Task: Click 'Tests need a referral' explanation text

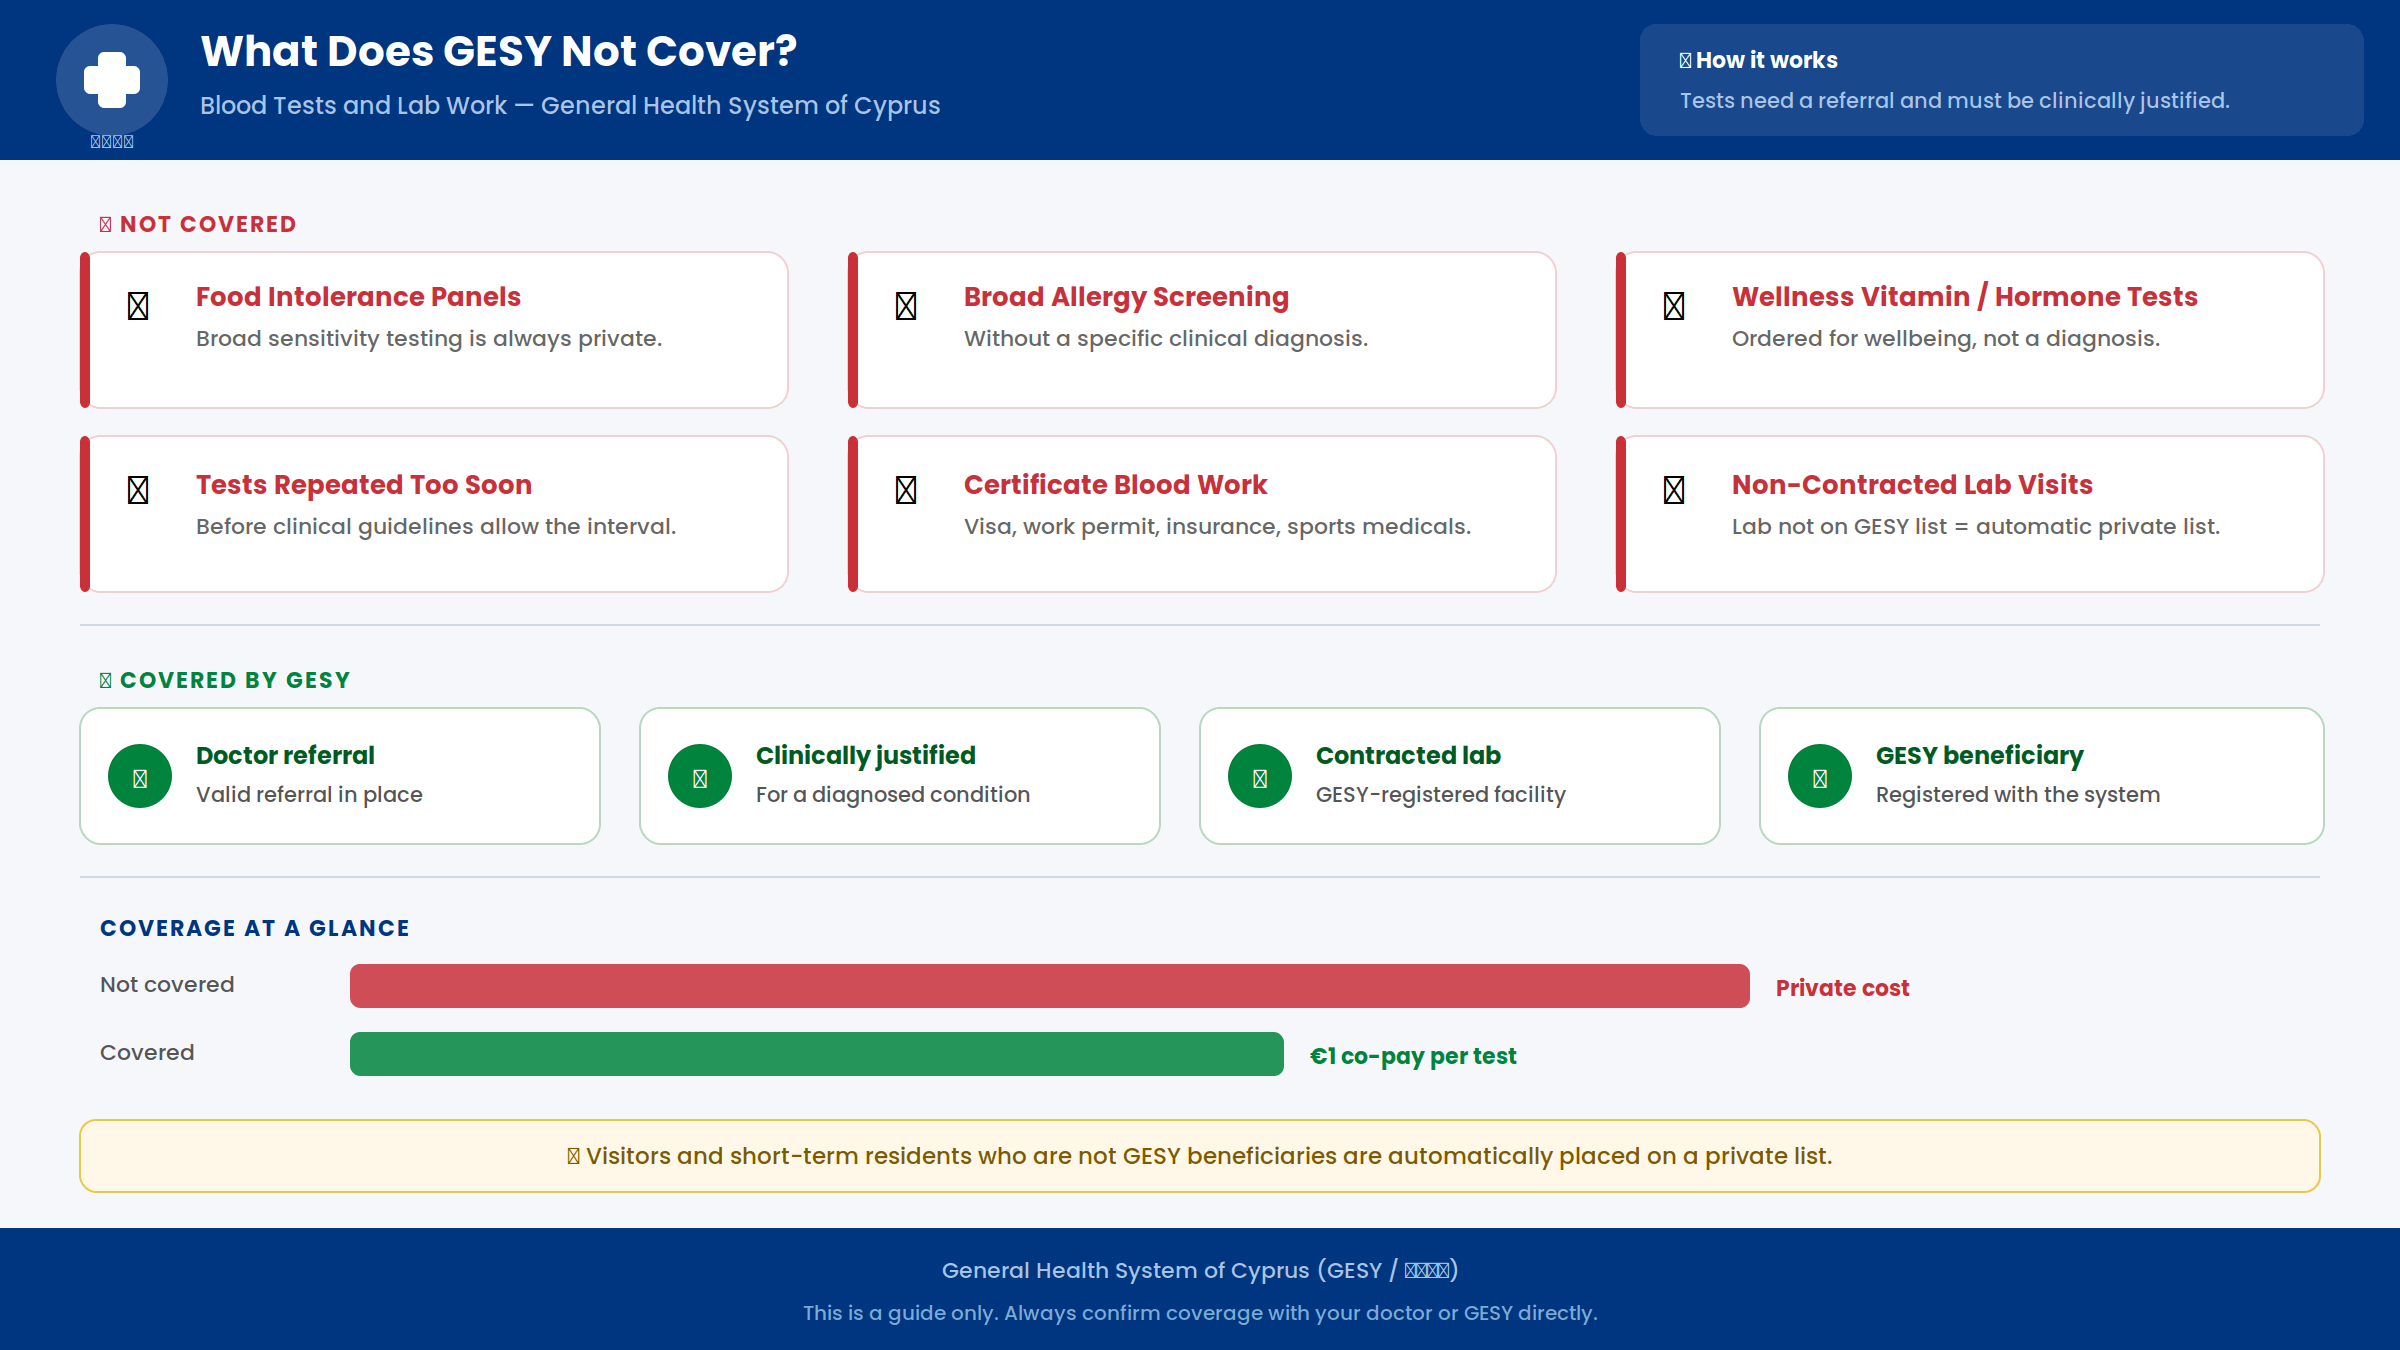Action: point(1955,101)
